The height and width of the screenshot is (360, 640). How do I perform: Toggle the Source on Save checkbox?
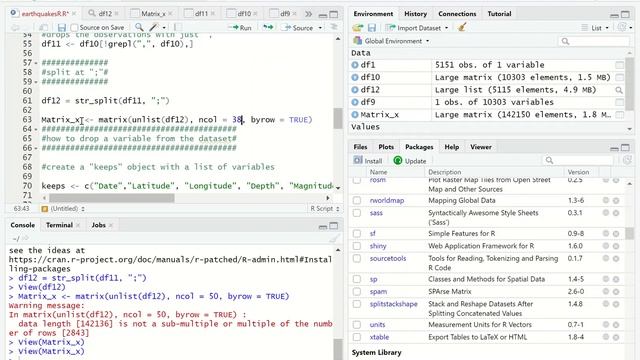click(74, 28)
